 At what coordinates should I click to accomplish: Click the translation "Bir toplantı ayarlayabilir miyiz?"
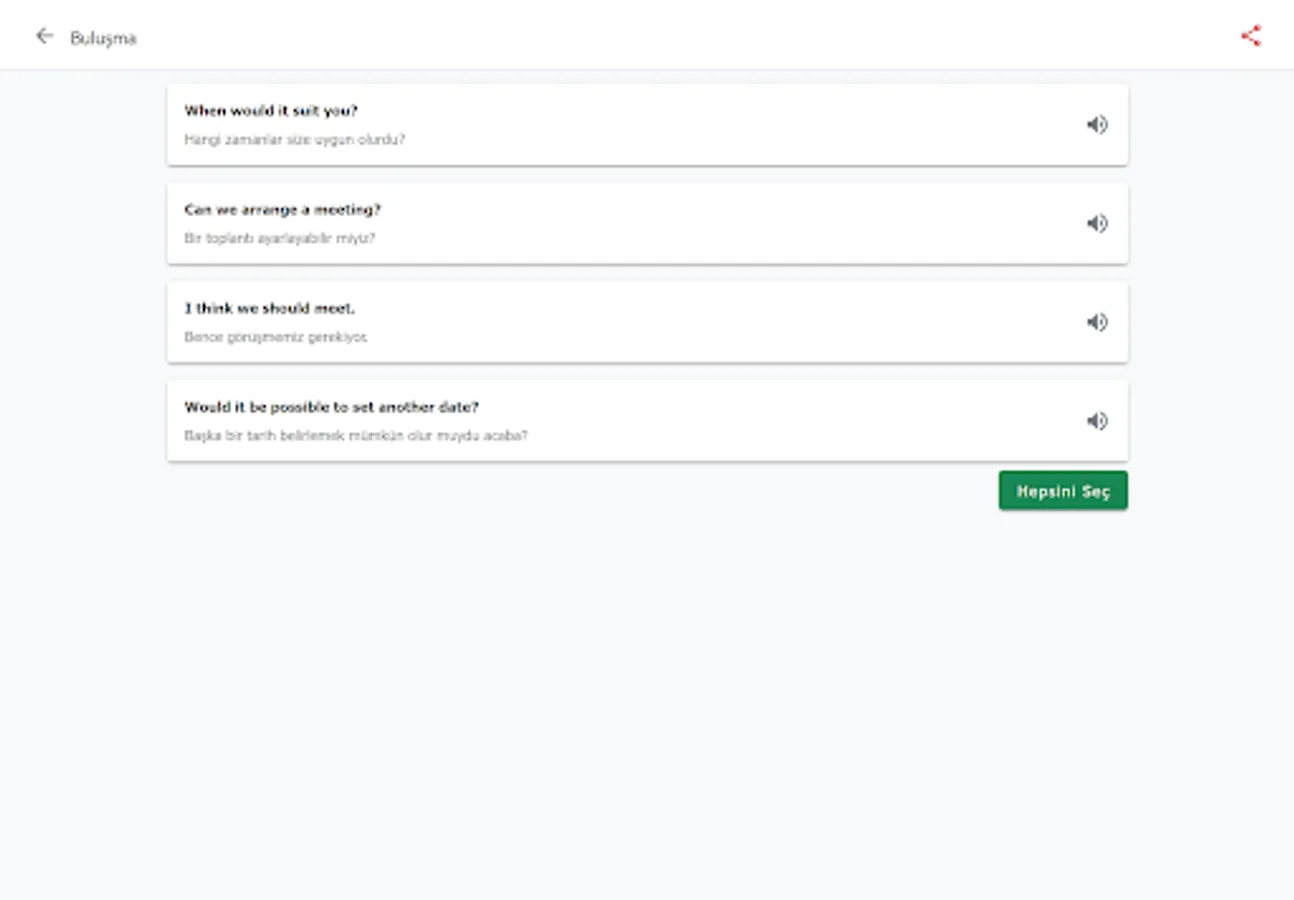279,239
